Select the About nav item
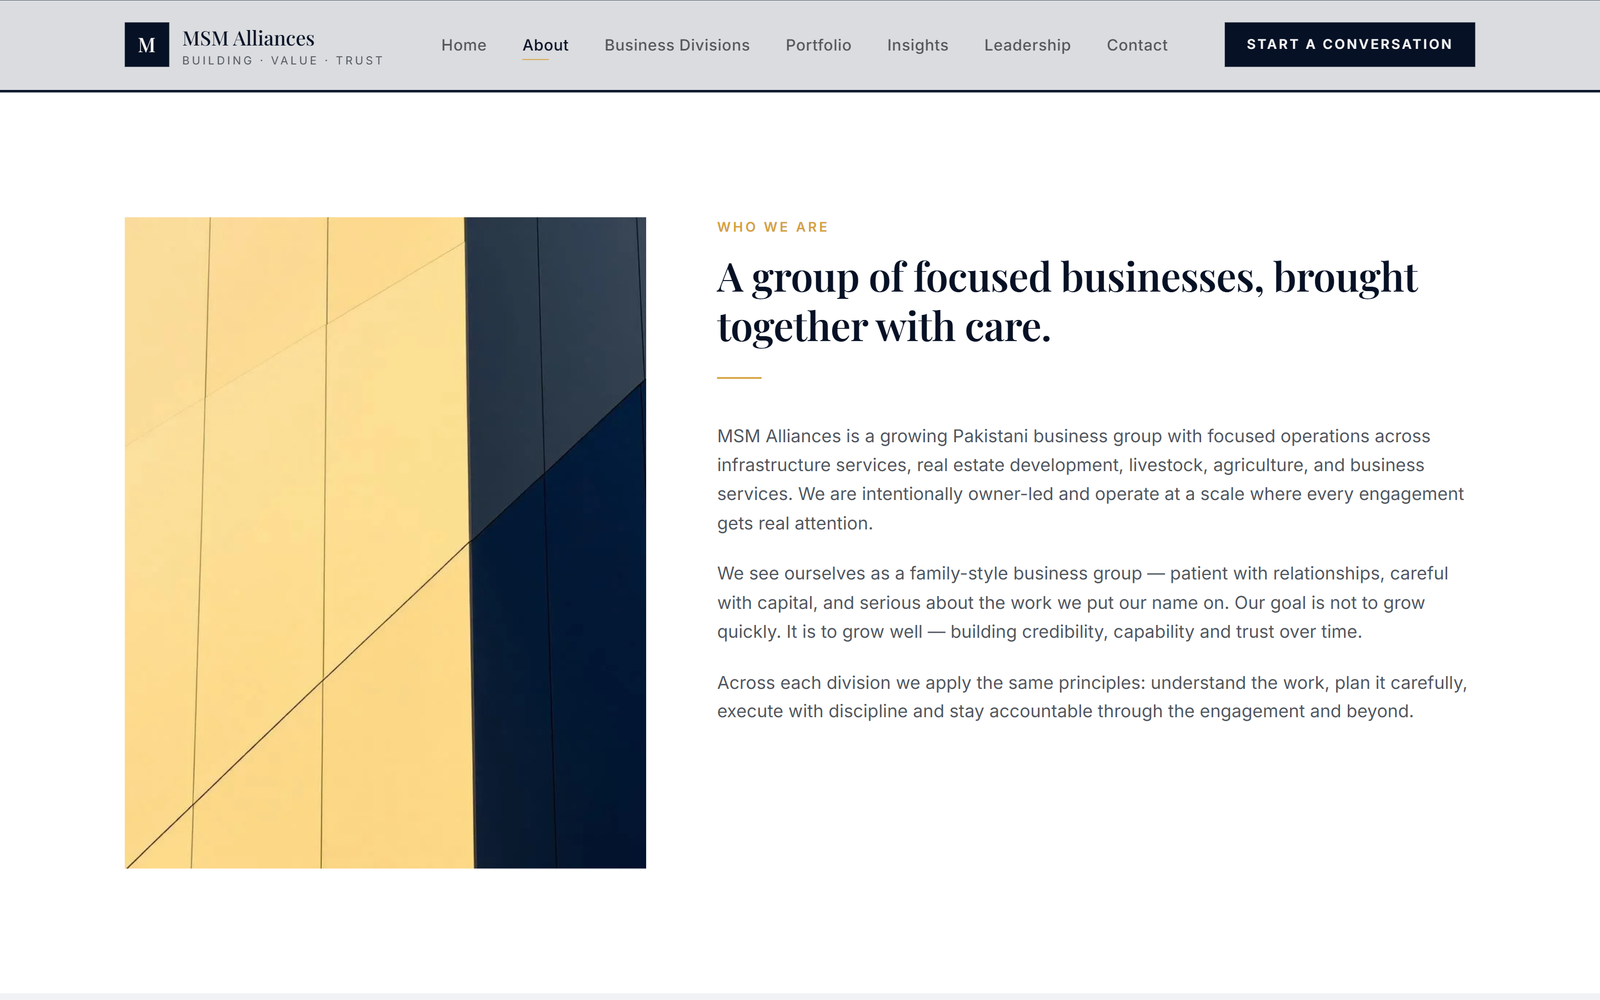The width and height of the screenshot is (1600, 1000). [x=545, y=45]
